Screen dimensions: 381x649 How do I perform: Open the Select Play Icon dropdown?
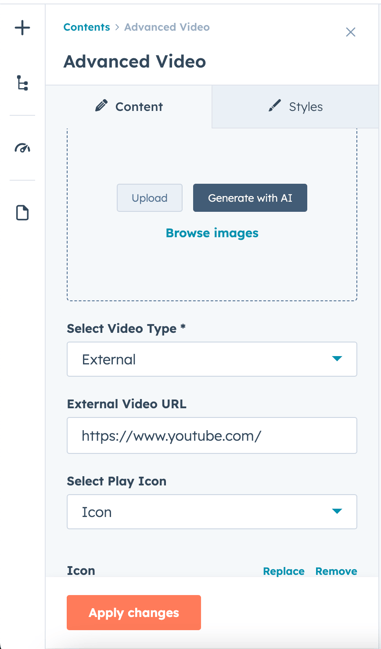click(x=212, y=512)
